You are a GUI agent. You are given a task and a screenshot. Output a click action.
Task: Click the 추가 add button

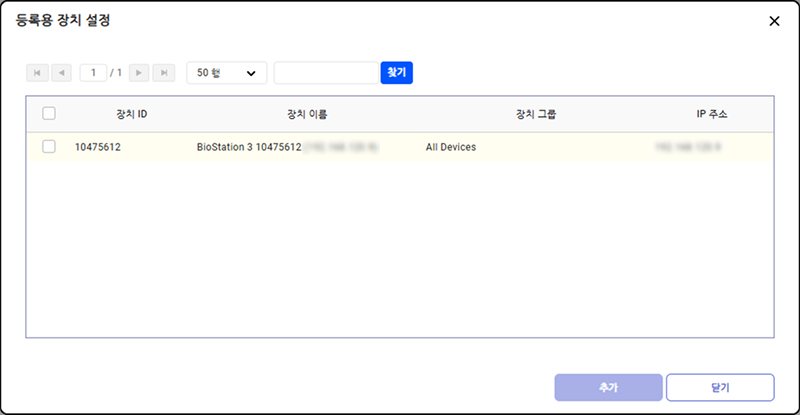pyautogui.click(x=608, y=387)
